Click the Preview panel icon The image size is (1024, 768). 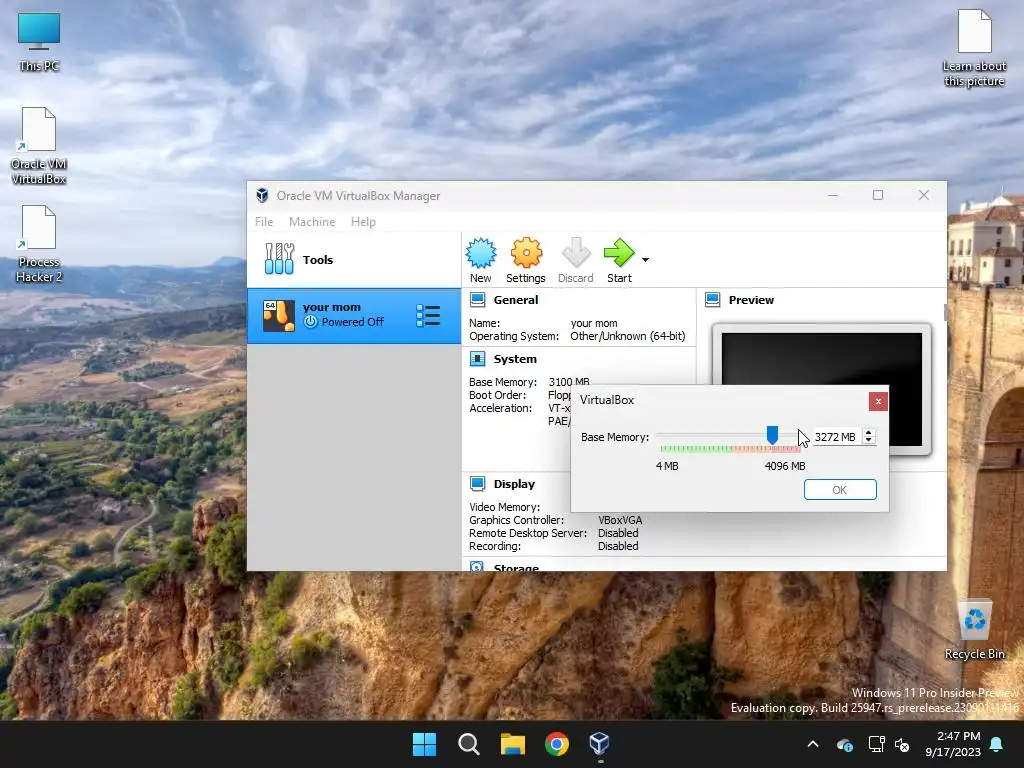point(712,300)
